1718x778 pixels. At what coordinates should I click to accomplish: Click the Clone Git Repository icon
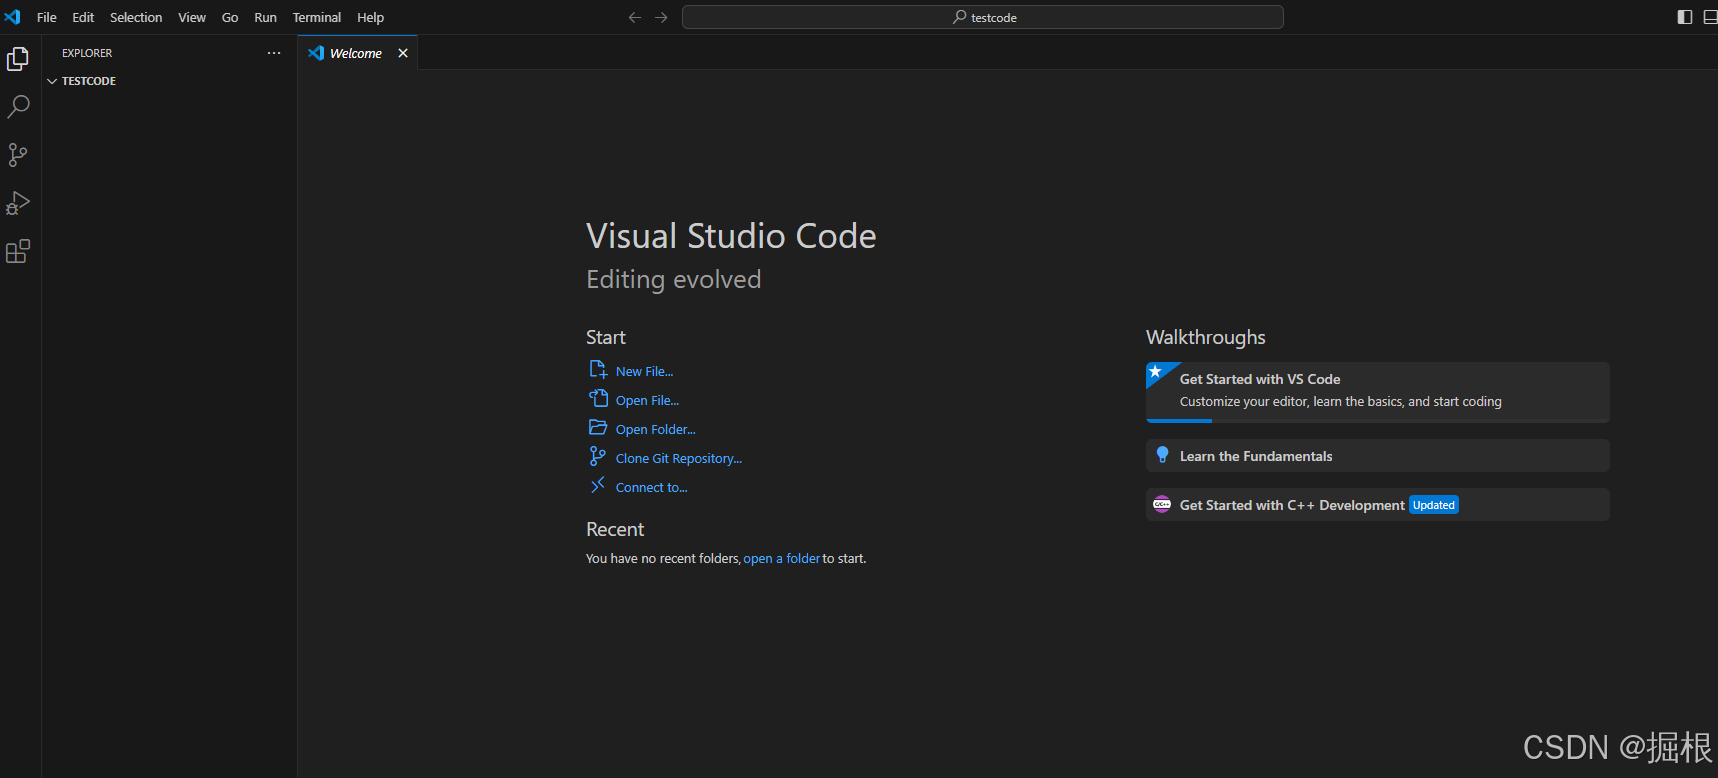click(598, 456)
